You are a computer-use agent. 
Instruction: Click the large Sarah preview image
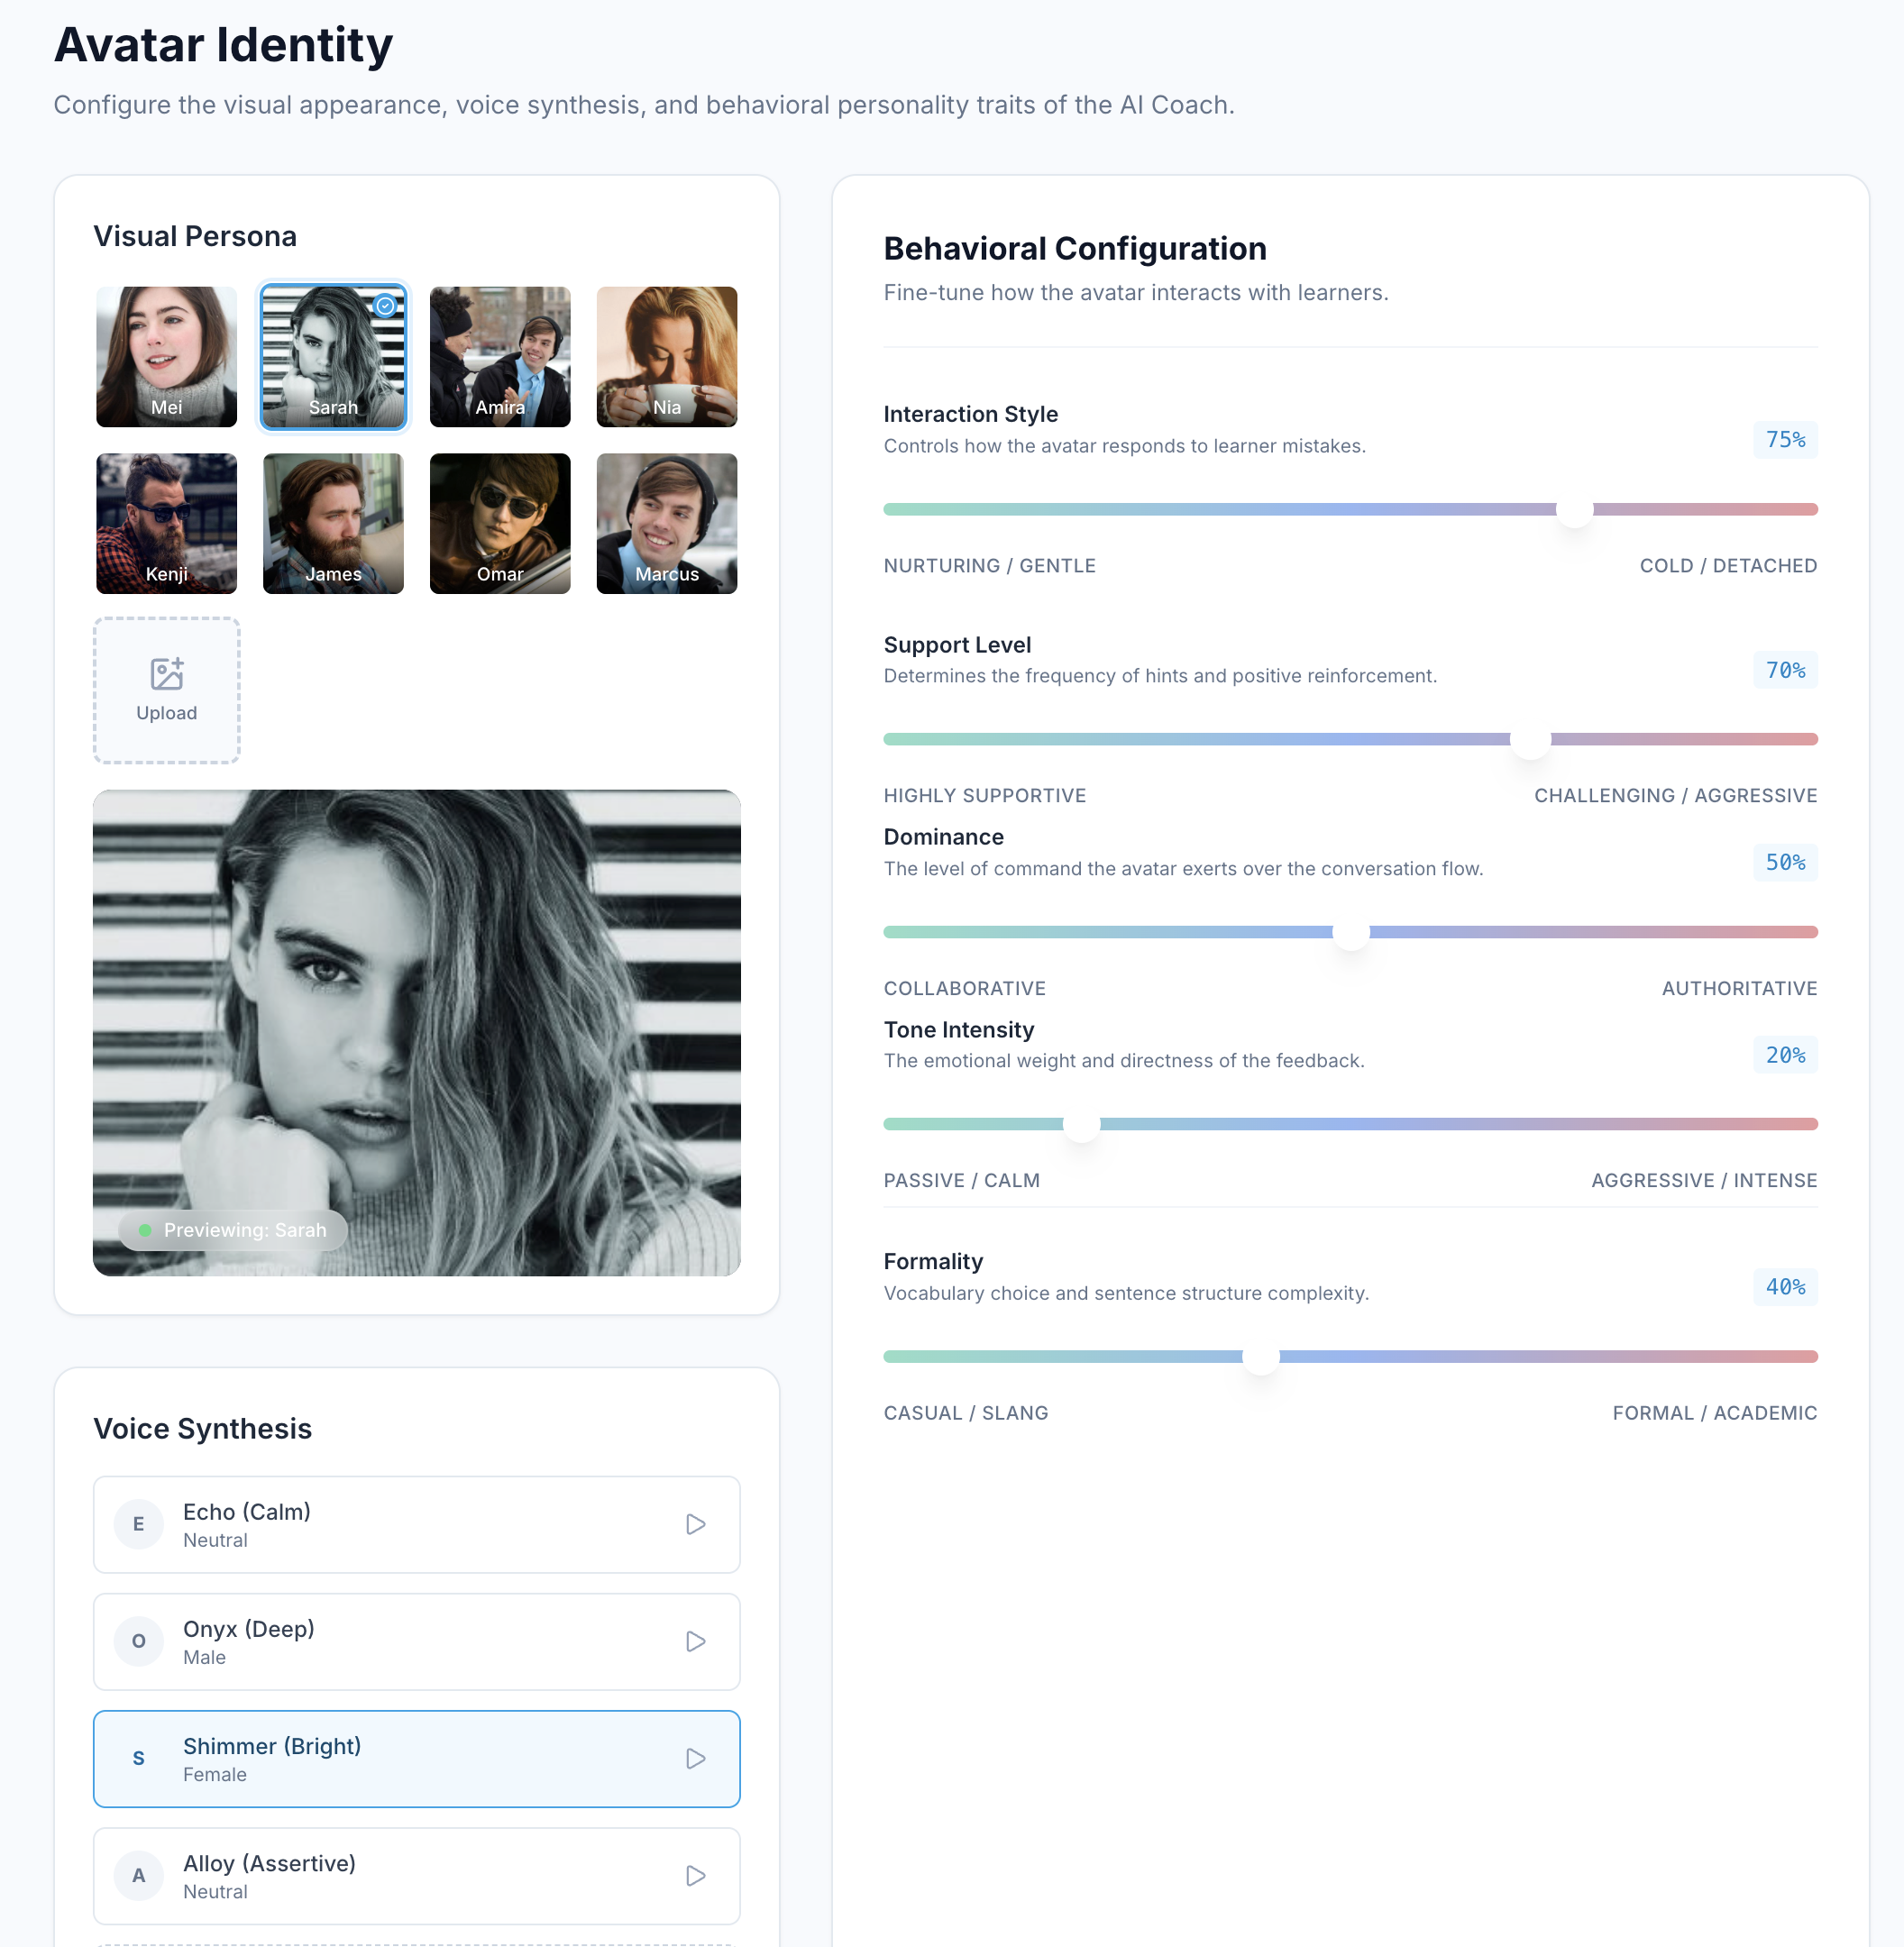pos(416,1032)
